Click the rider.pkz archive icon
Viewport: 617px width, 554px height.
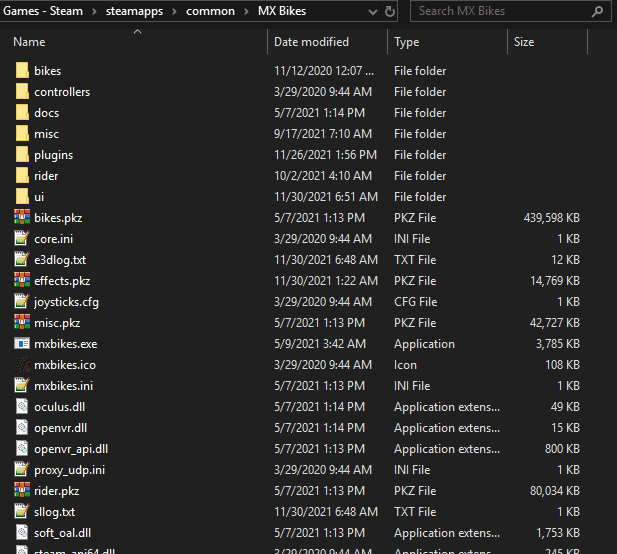click(x=22, y=491)
